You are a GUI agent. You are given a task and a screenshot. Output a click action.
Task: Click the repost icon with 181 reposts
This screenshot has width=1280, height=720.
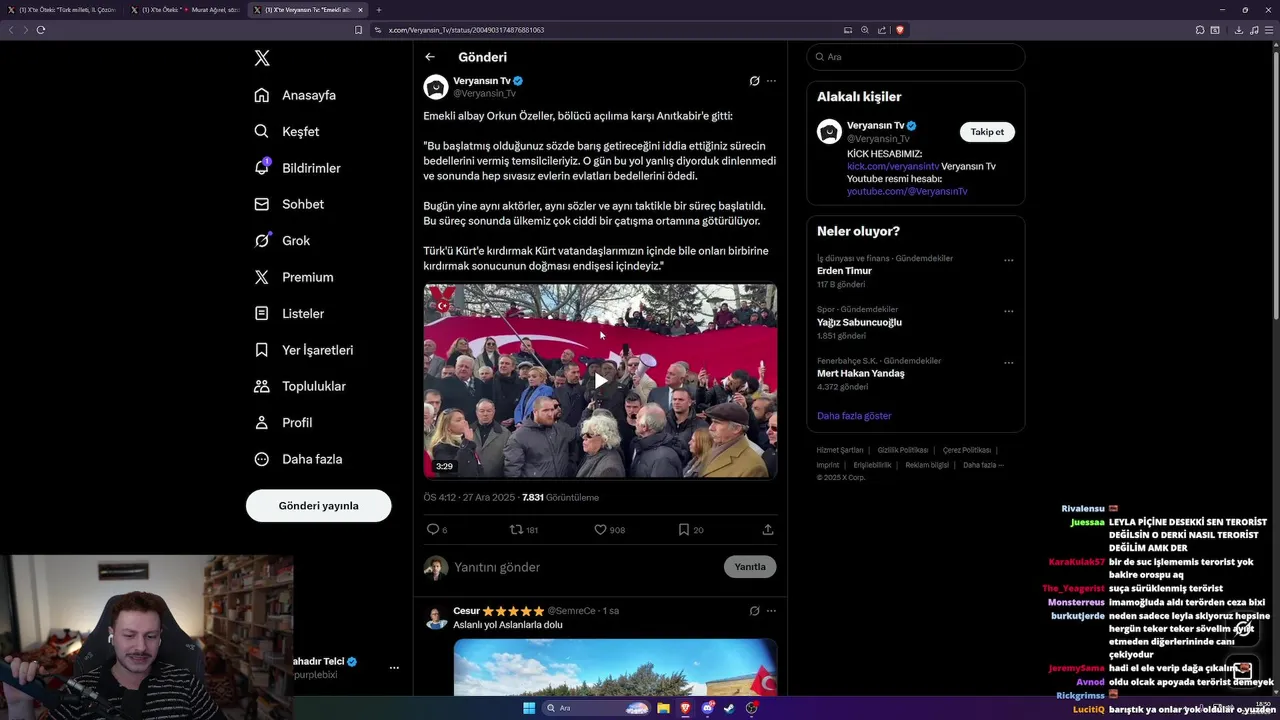point(516,530)
